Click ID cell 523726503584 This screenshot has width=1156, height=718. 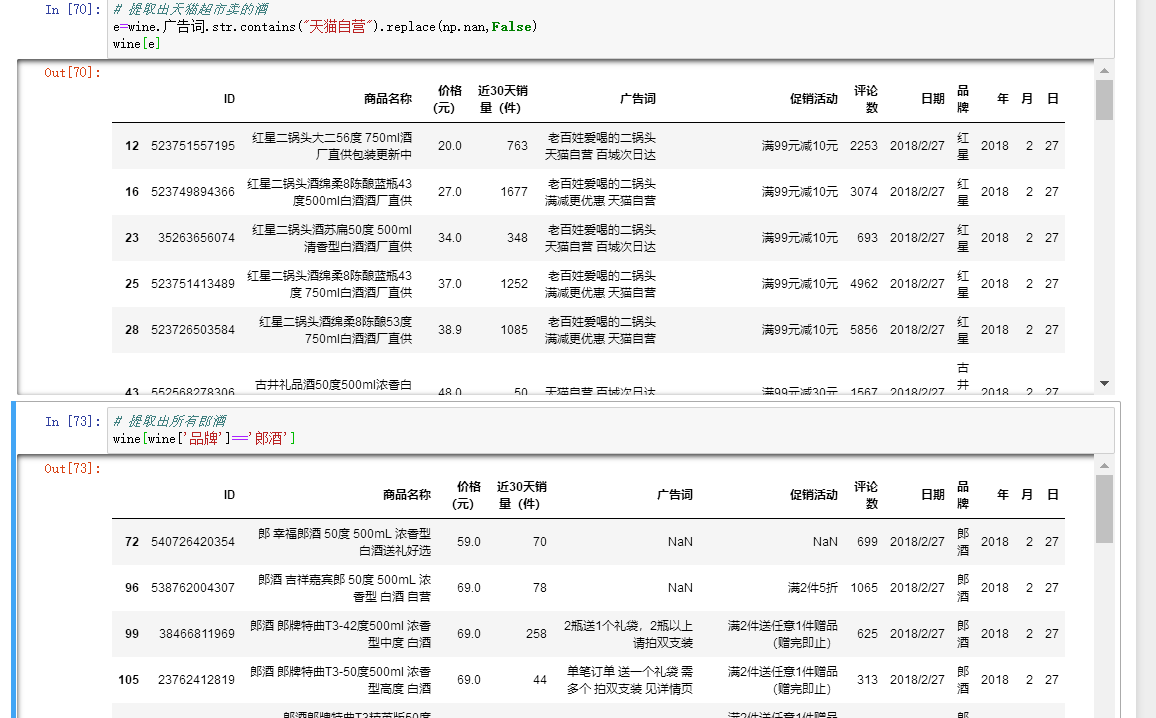tap(193, 330)
